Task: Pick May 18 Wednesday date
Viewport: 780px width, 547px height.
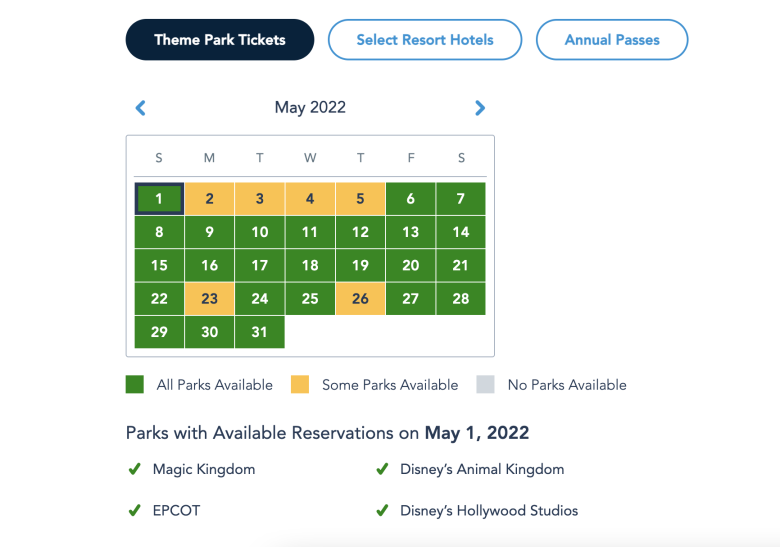Action: [x=310, y=266]
